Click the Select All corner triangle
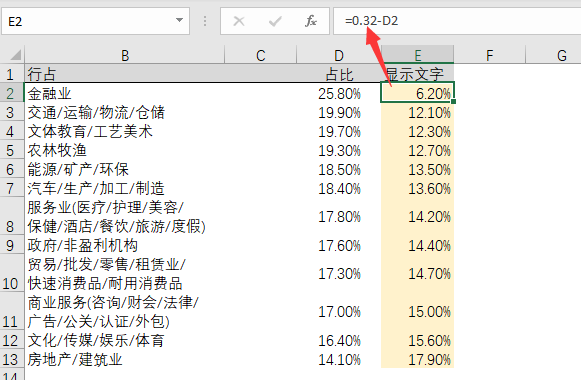This screenshot has height=380, width=581. click(15, 55)
